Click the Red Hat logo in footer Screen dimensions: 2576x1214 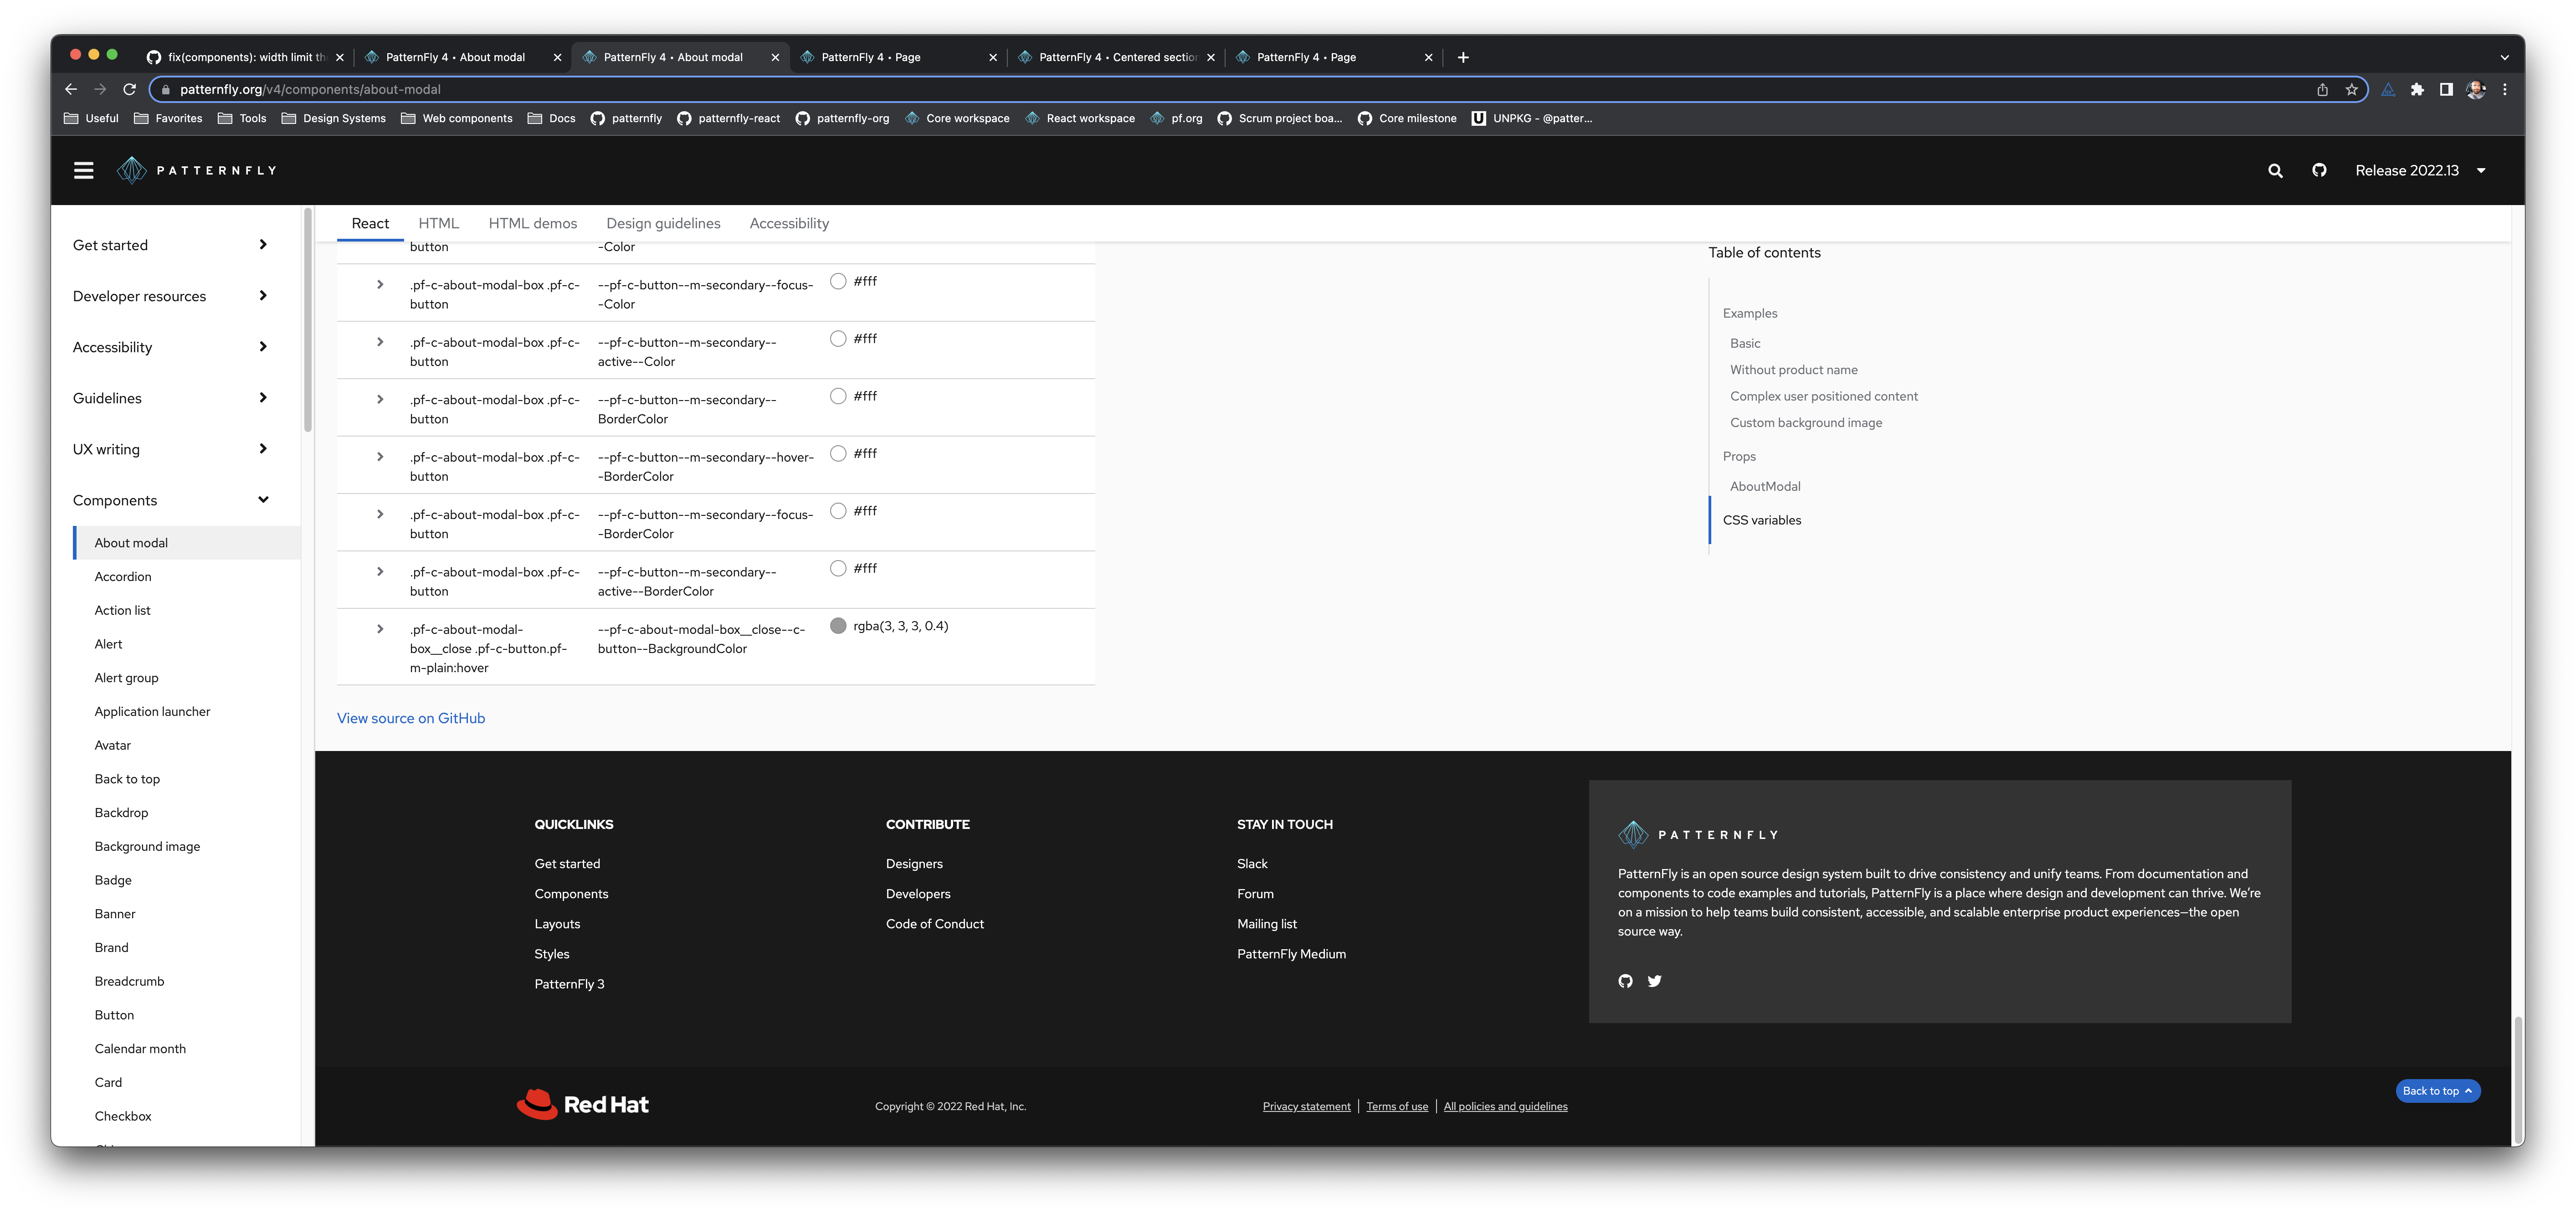click(x=583, y=1104)
